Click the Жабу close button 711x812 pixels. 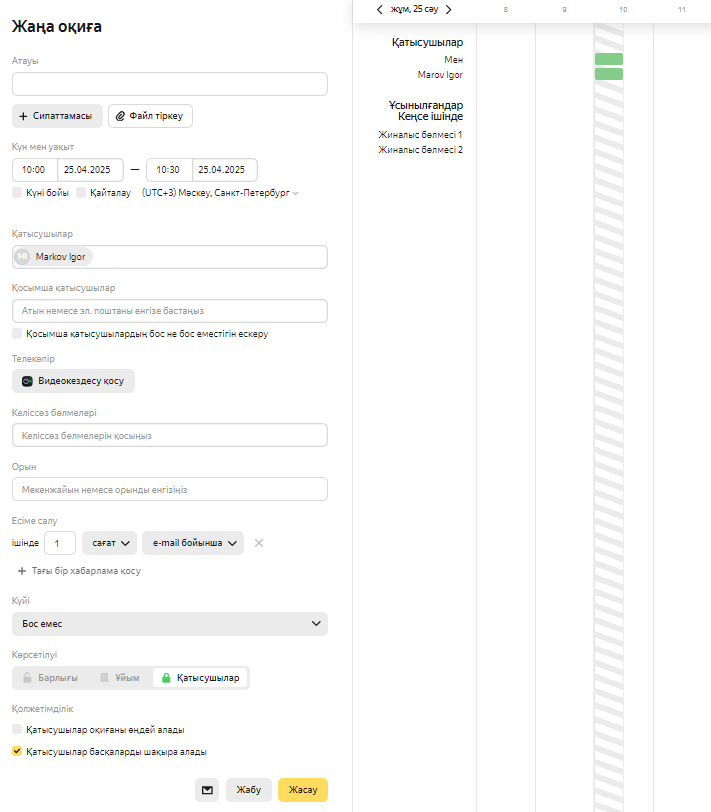(248, 790)
